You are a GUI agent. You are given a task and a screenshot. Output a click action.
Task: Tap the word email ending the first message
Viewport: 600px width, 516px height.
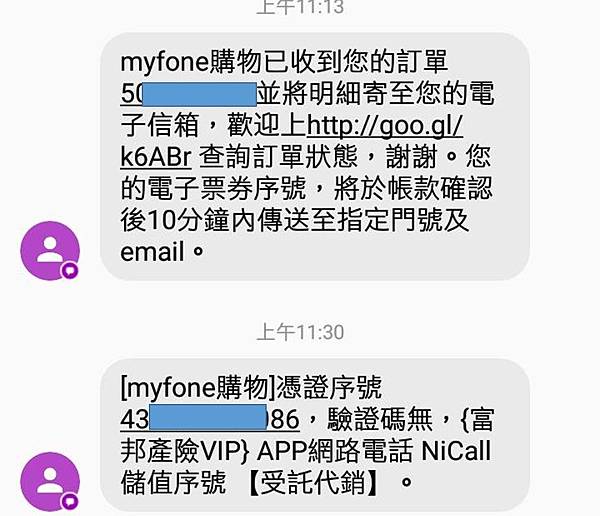(x=152, y=252)
